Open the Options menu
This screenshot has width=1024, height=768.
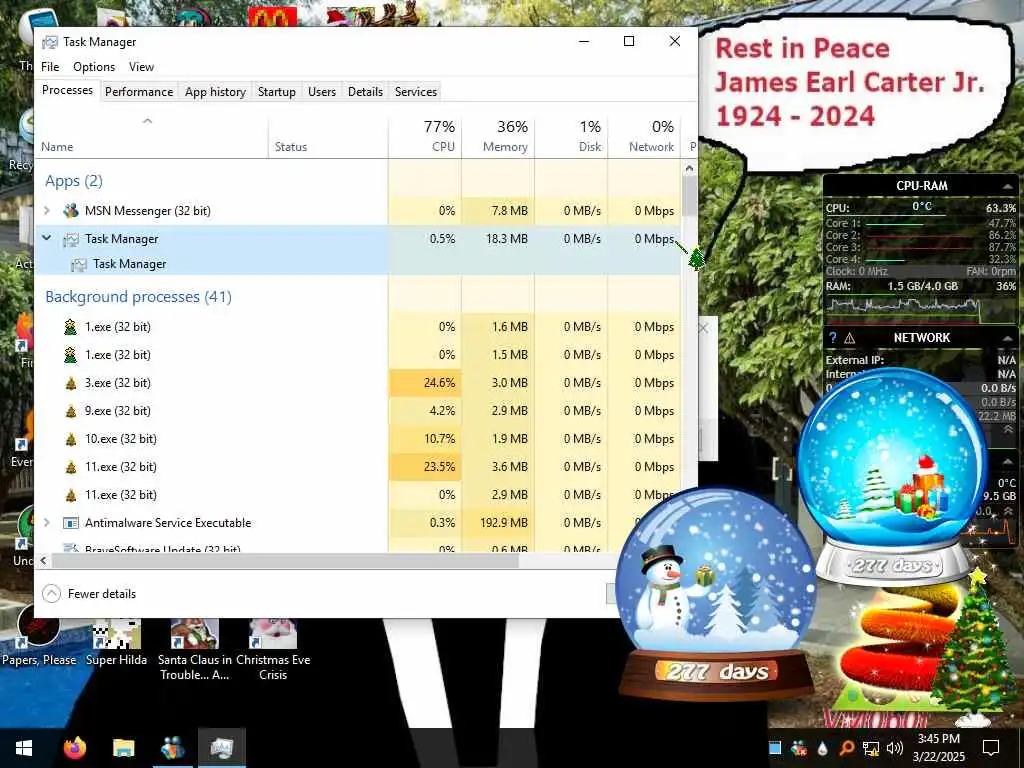94,67
